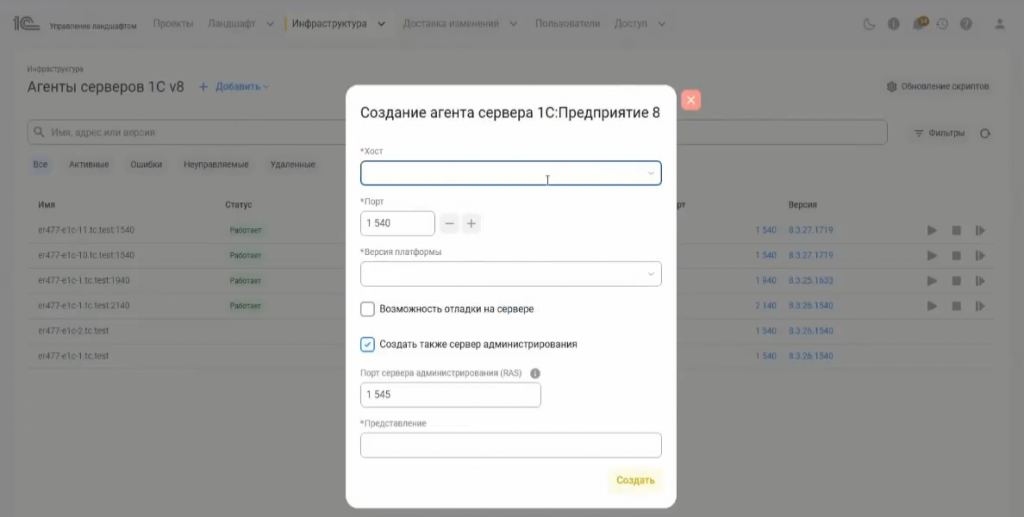Restart agent er477-e1c-11.tc.test:1540
Image resolution: width=1024 pixels, height=517 pixels.
tap(980, 230)
